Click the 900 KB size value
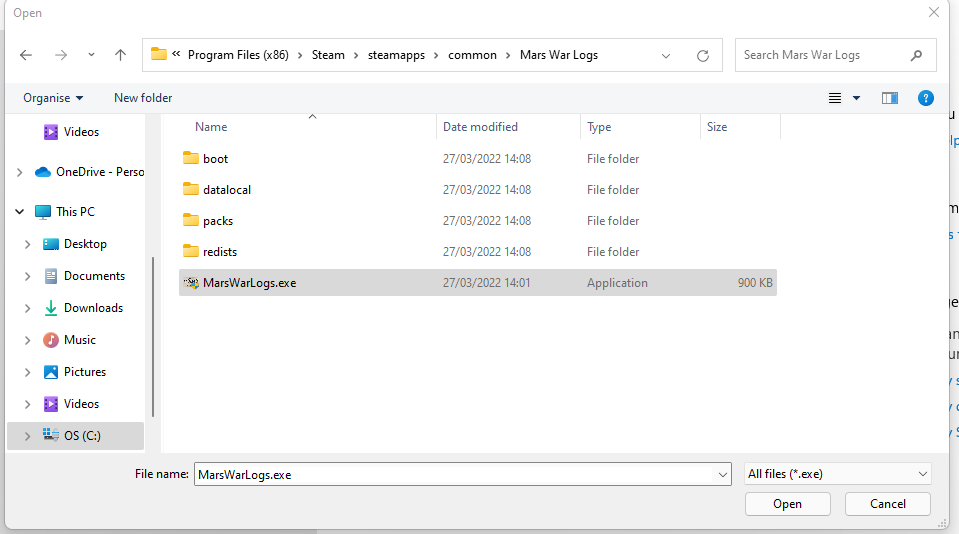This screenshot has width=959, height=534. point(755,283)
